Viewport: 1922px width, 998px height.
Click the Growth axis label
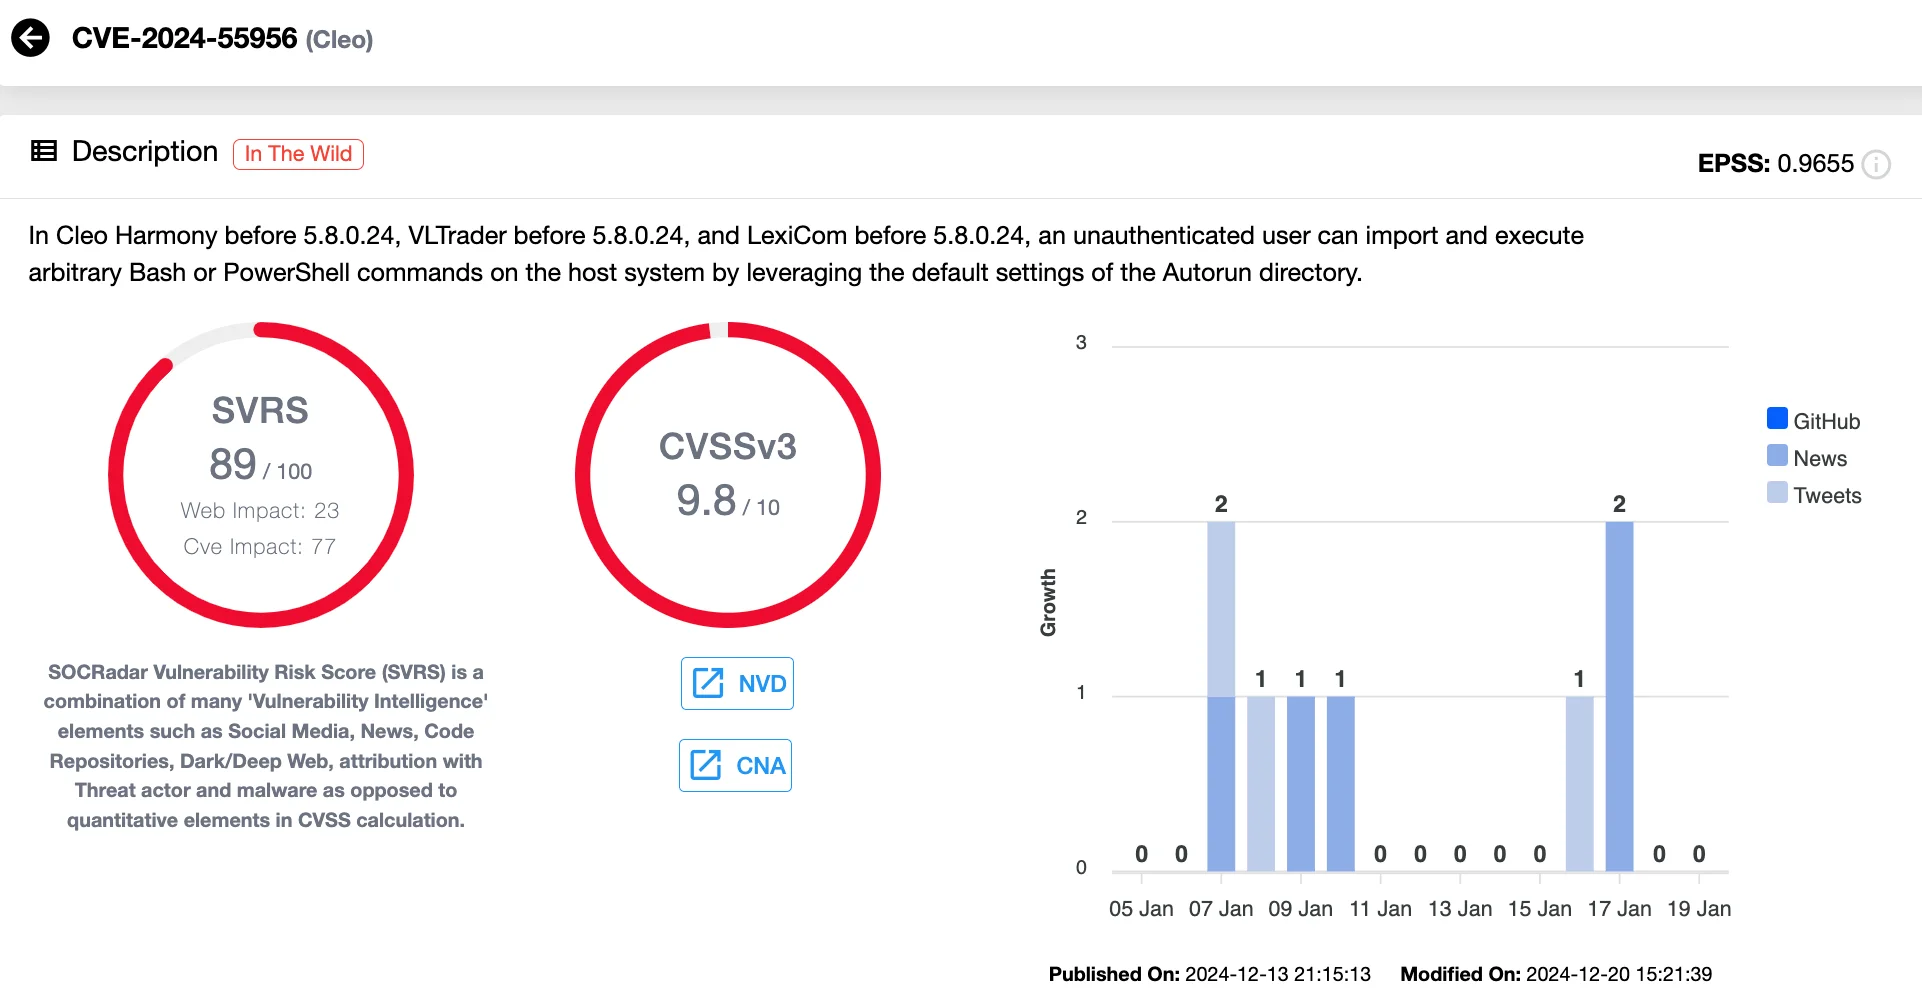1048,603
